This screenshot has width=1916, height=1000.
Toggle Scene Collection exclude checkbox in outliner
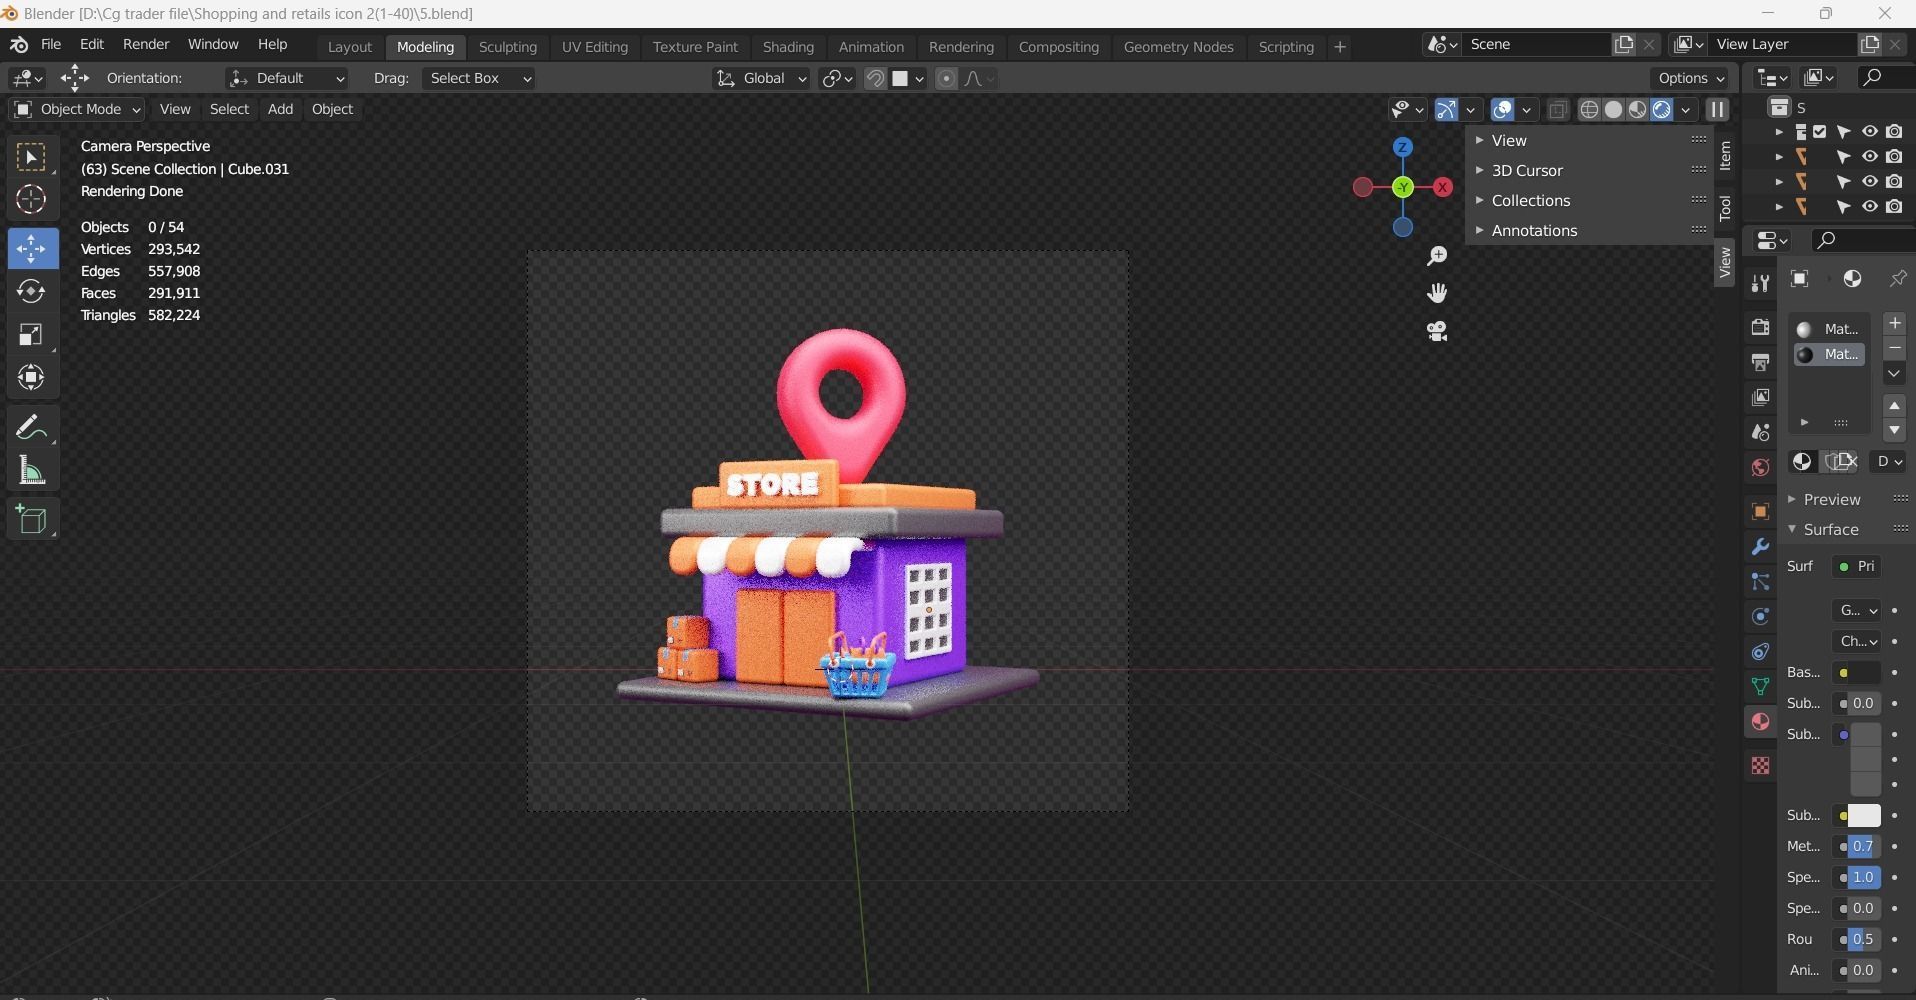1820,132
